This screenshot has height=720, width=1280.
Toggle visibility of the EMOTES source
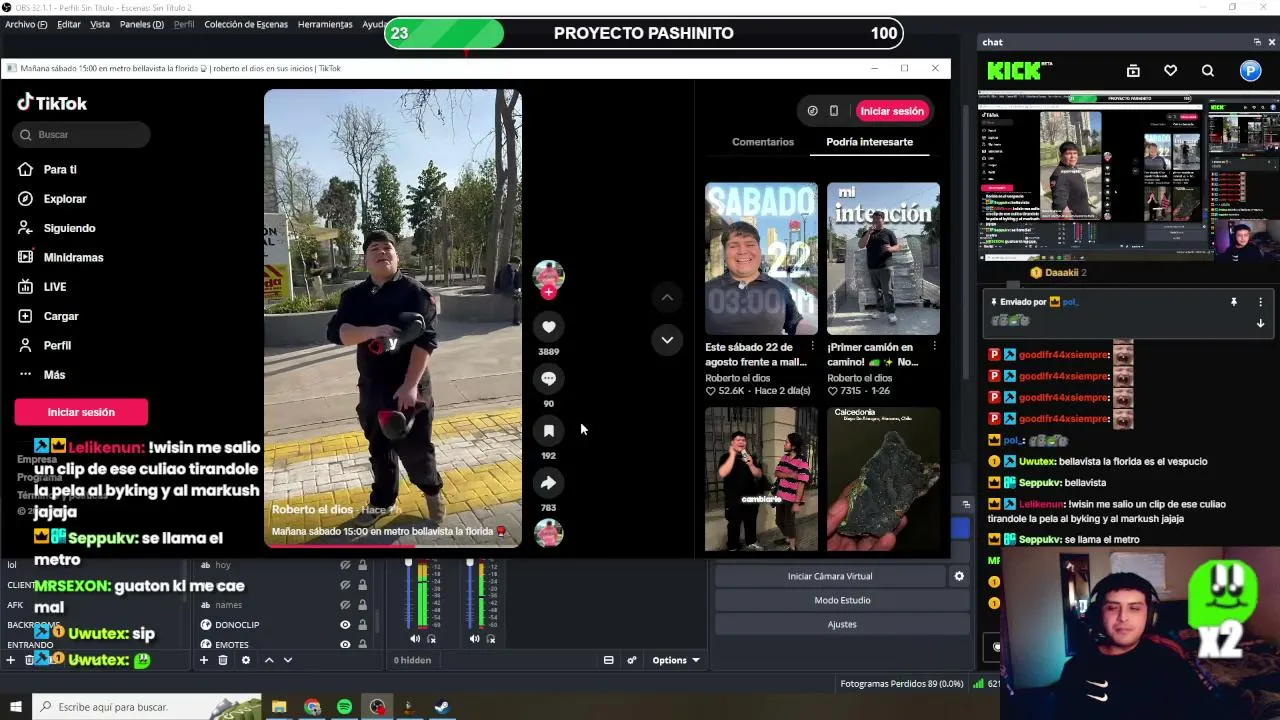pyautogui.click(x=345, y=645)
